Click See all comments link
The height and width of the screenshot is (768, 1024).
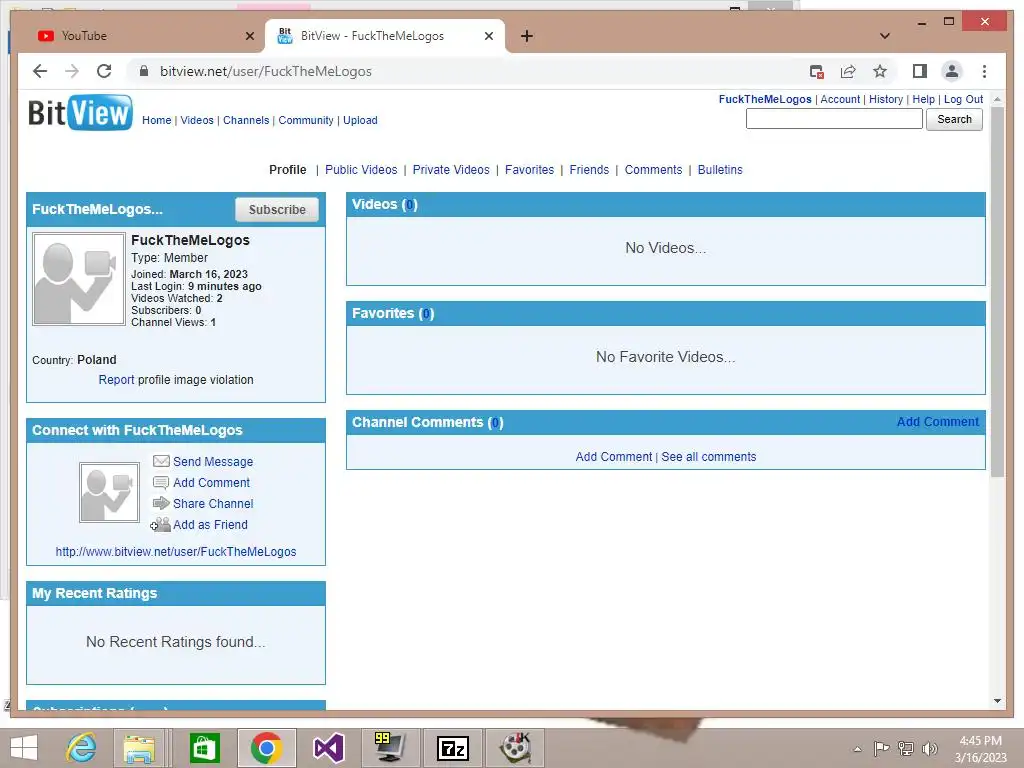pyautogui.click(x=709, y=457)
